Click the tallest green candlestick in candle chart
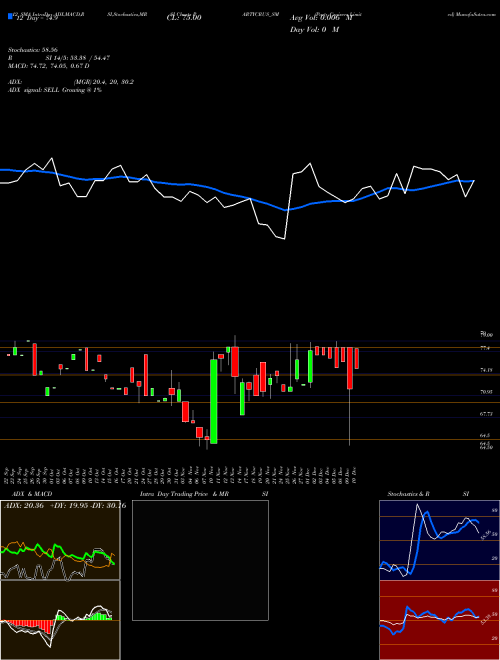The width and height of the screenshot is (500, 660). (x=214, y=401)
